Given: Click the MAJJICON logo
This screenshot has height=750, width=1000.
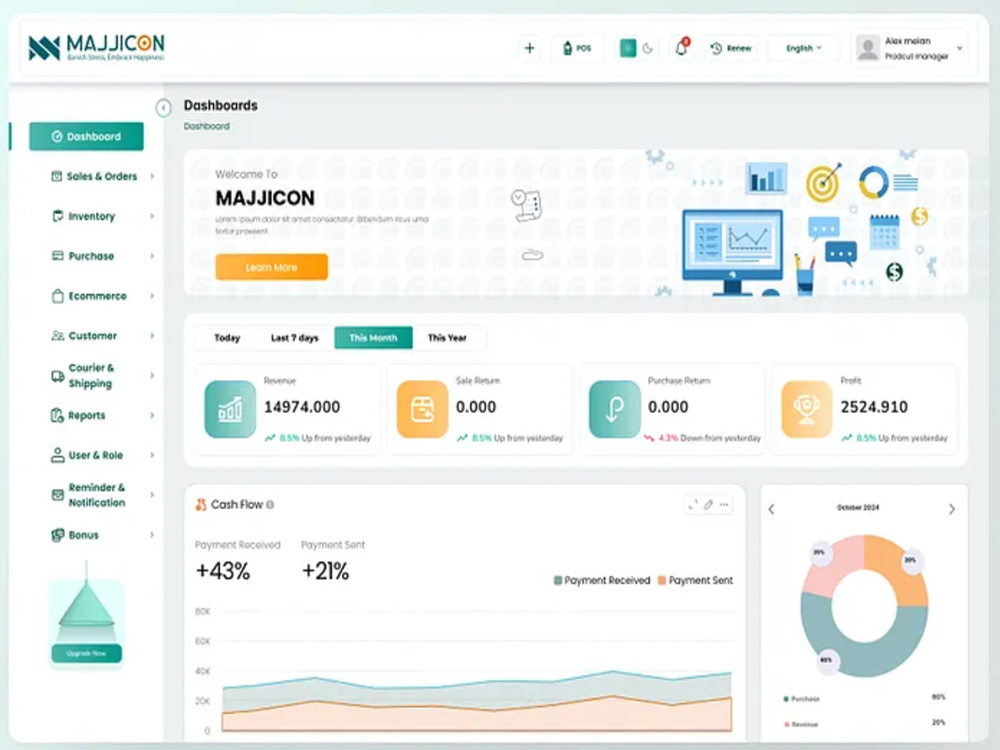Looking at the screenshot, I should pos(97,47).
